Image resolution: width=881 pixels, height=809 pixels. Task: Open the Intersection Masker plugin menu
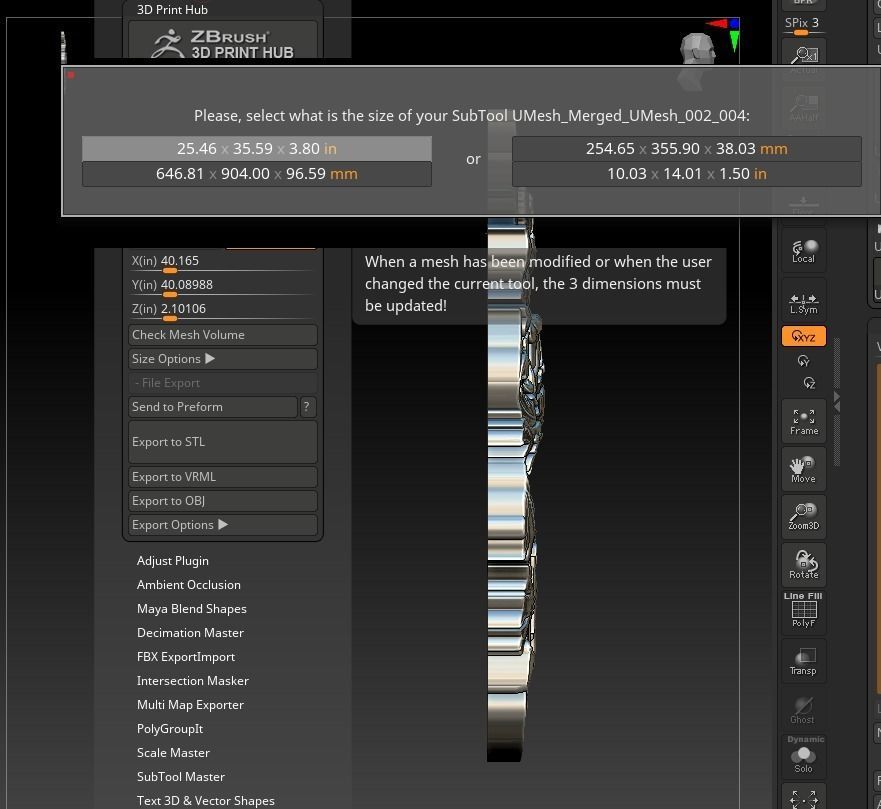point(193,681)
